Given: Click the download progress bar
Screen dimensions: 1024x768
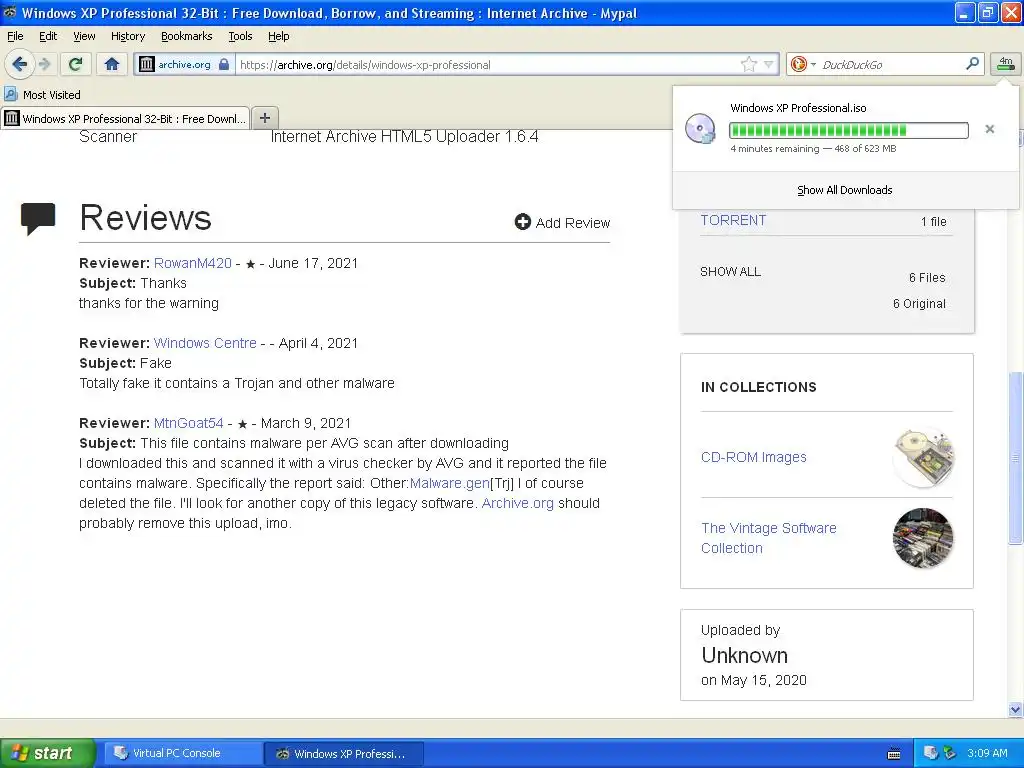Looking at the screenshot, I should pos(848,130).
